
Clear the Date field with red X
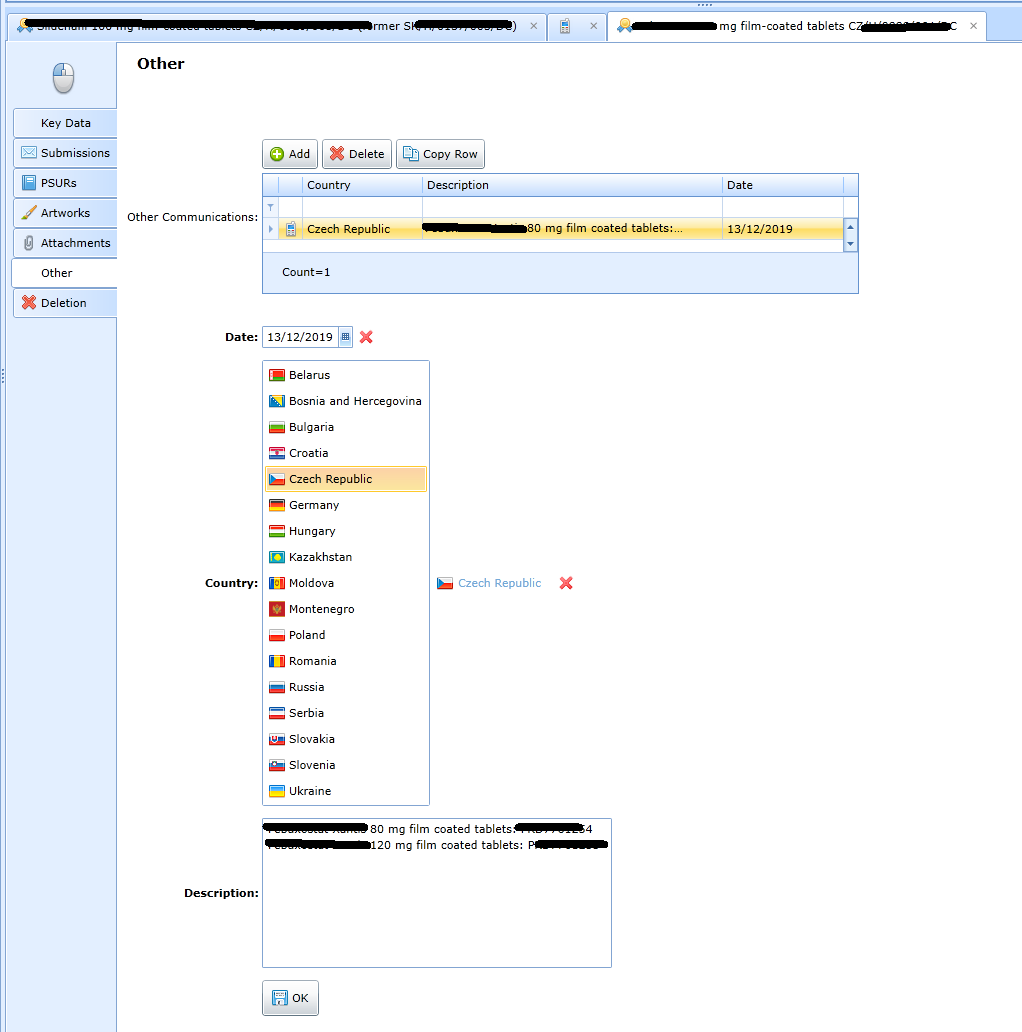point(366,337)
